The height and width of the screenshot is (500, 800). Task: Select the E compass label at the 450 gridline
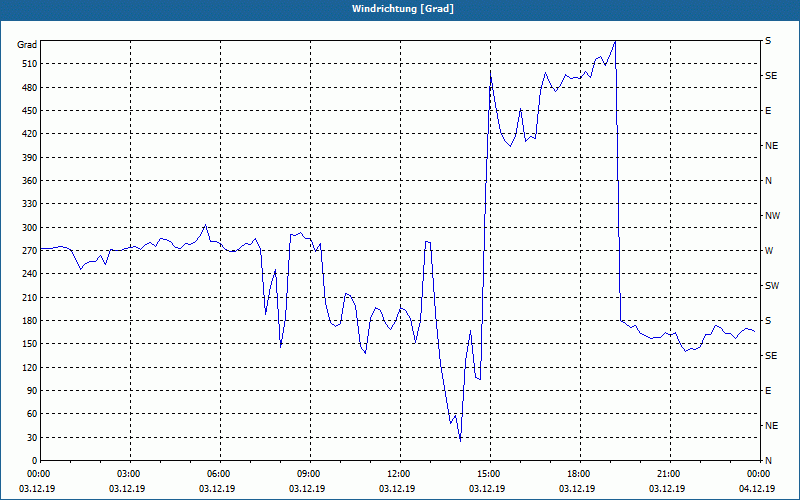point(768,111)
